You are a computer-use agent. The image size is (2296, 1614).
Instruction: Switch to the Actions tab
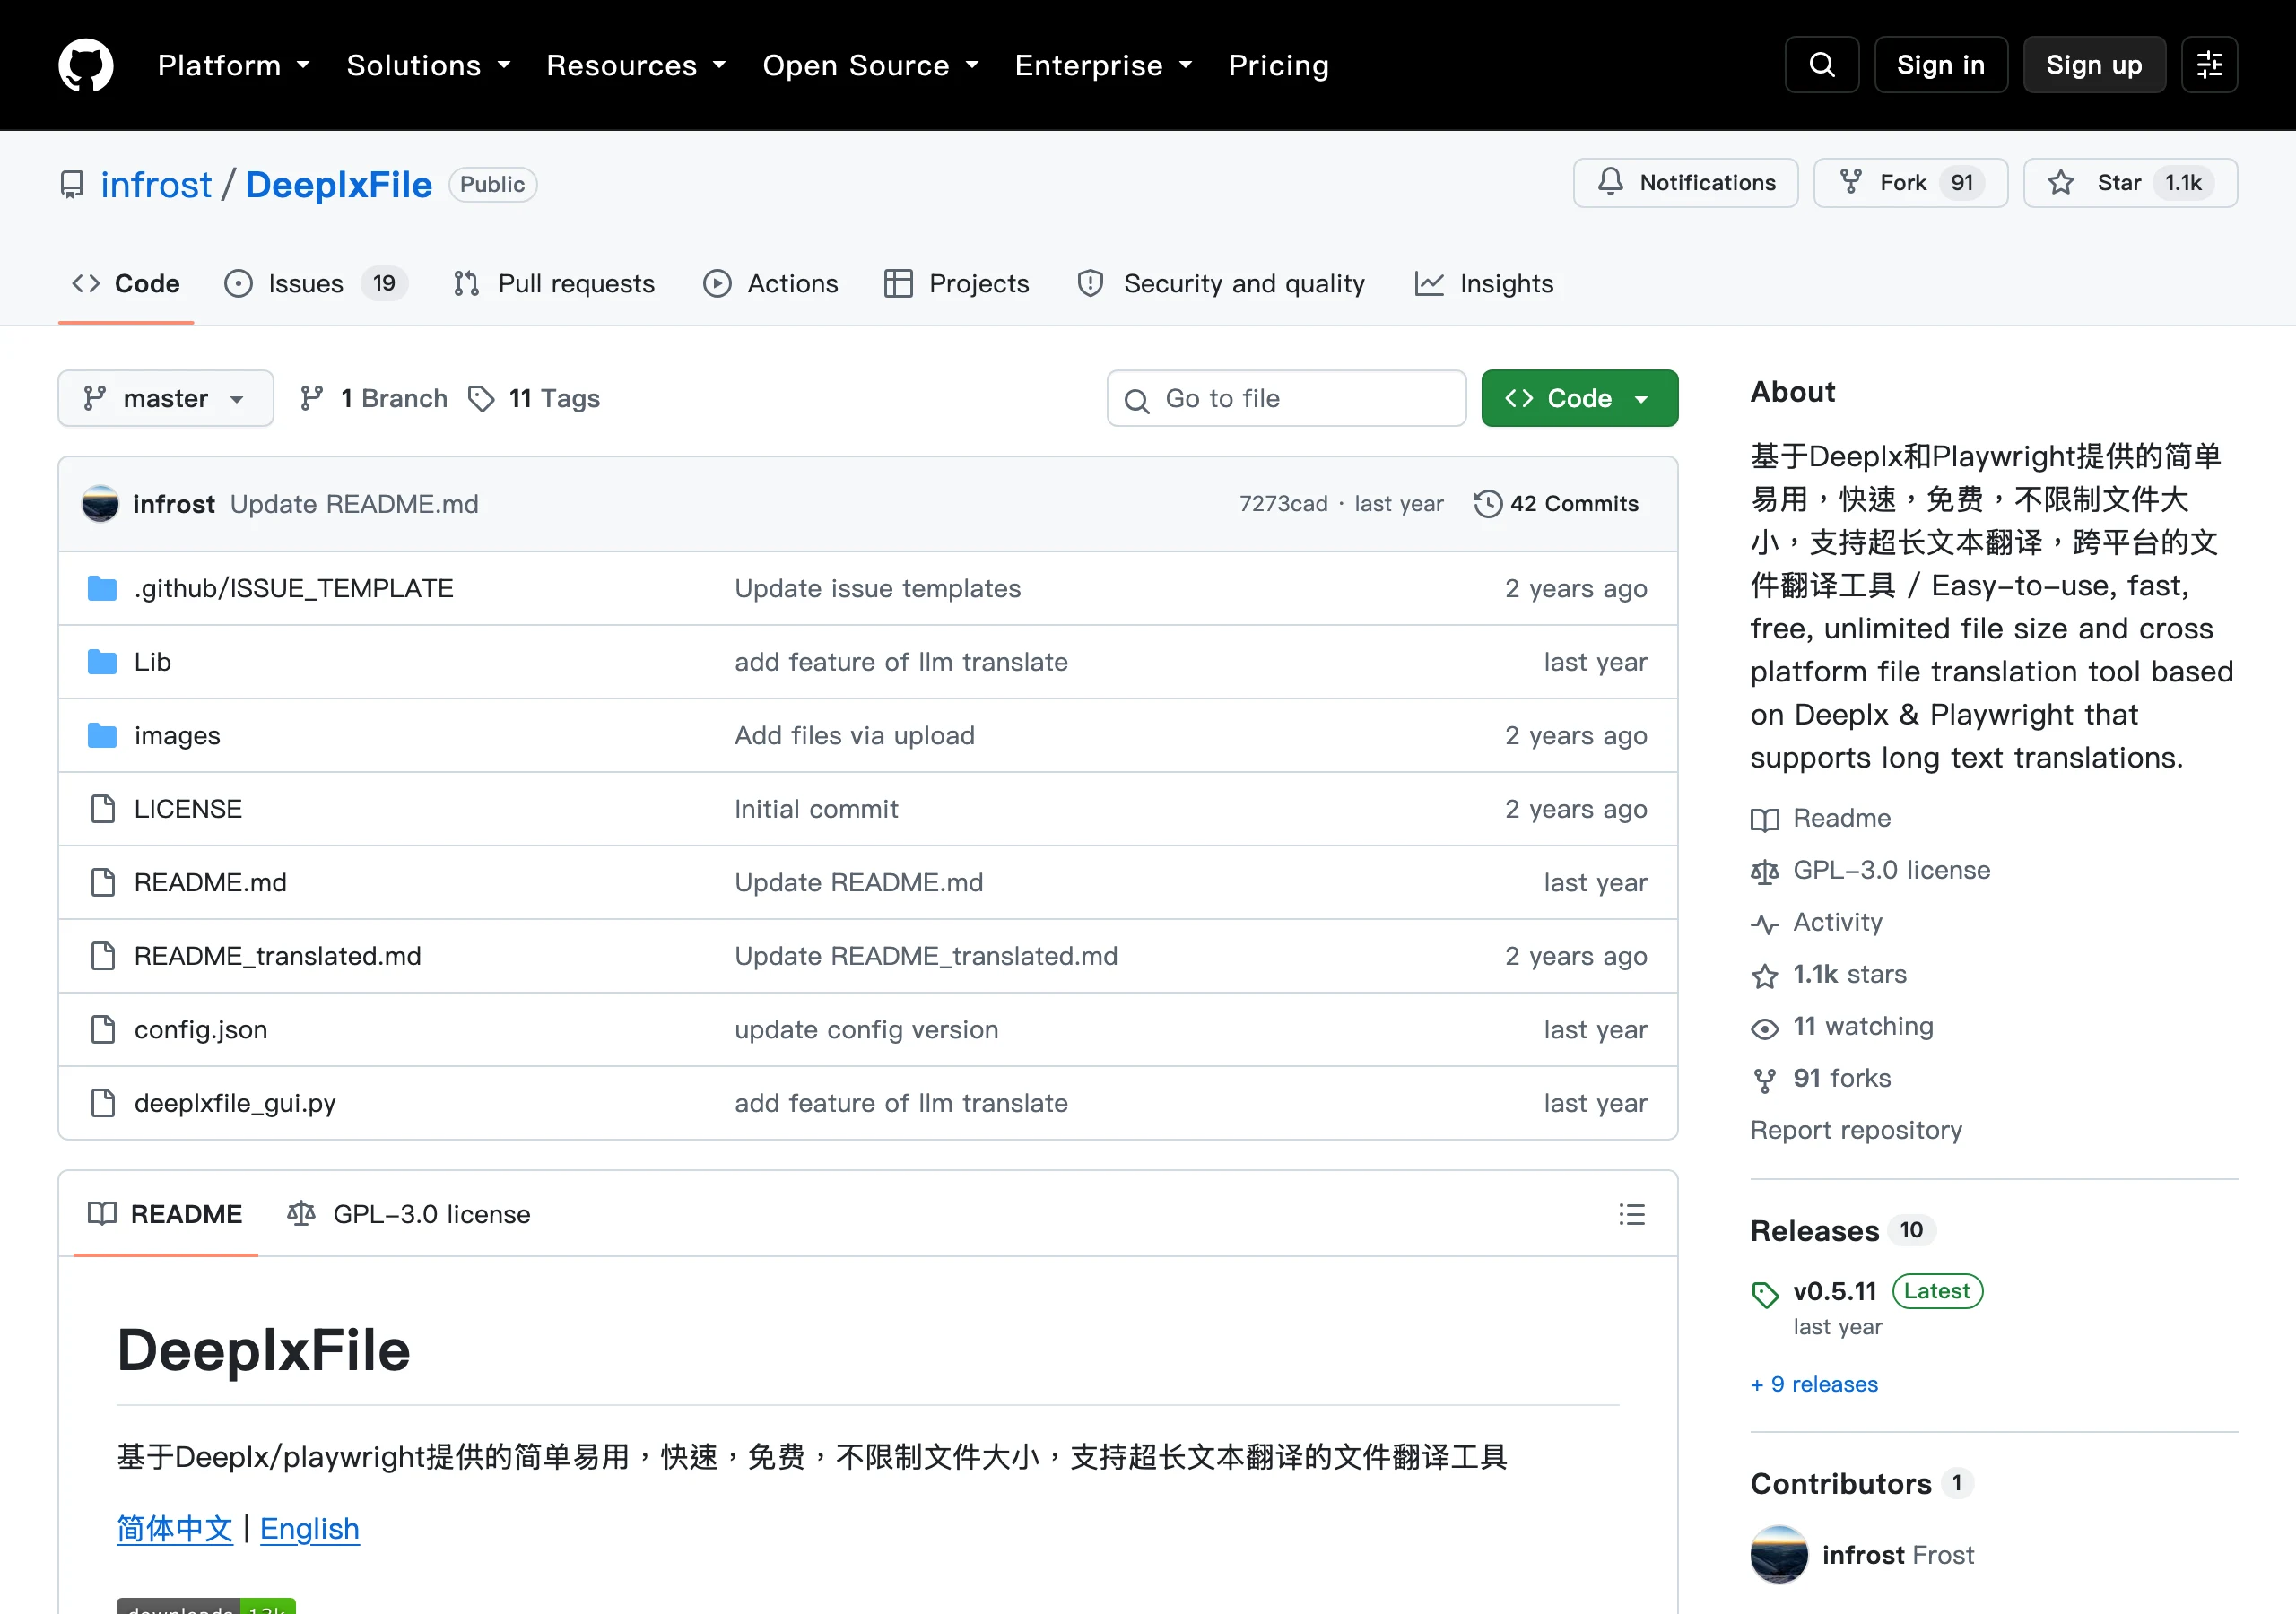point(770,284)
